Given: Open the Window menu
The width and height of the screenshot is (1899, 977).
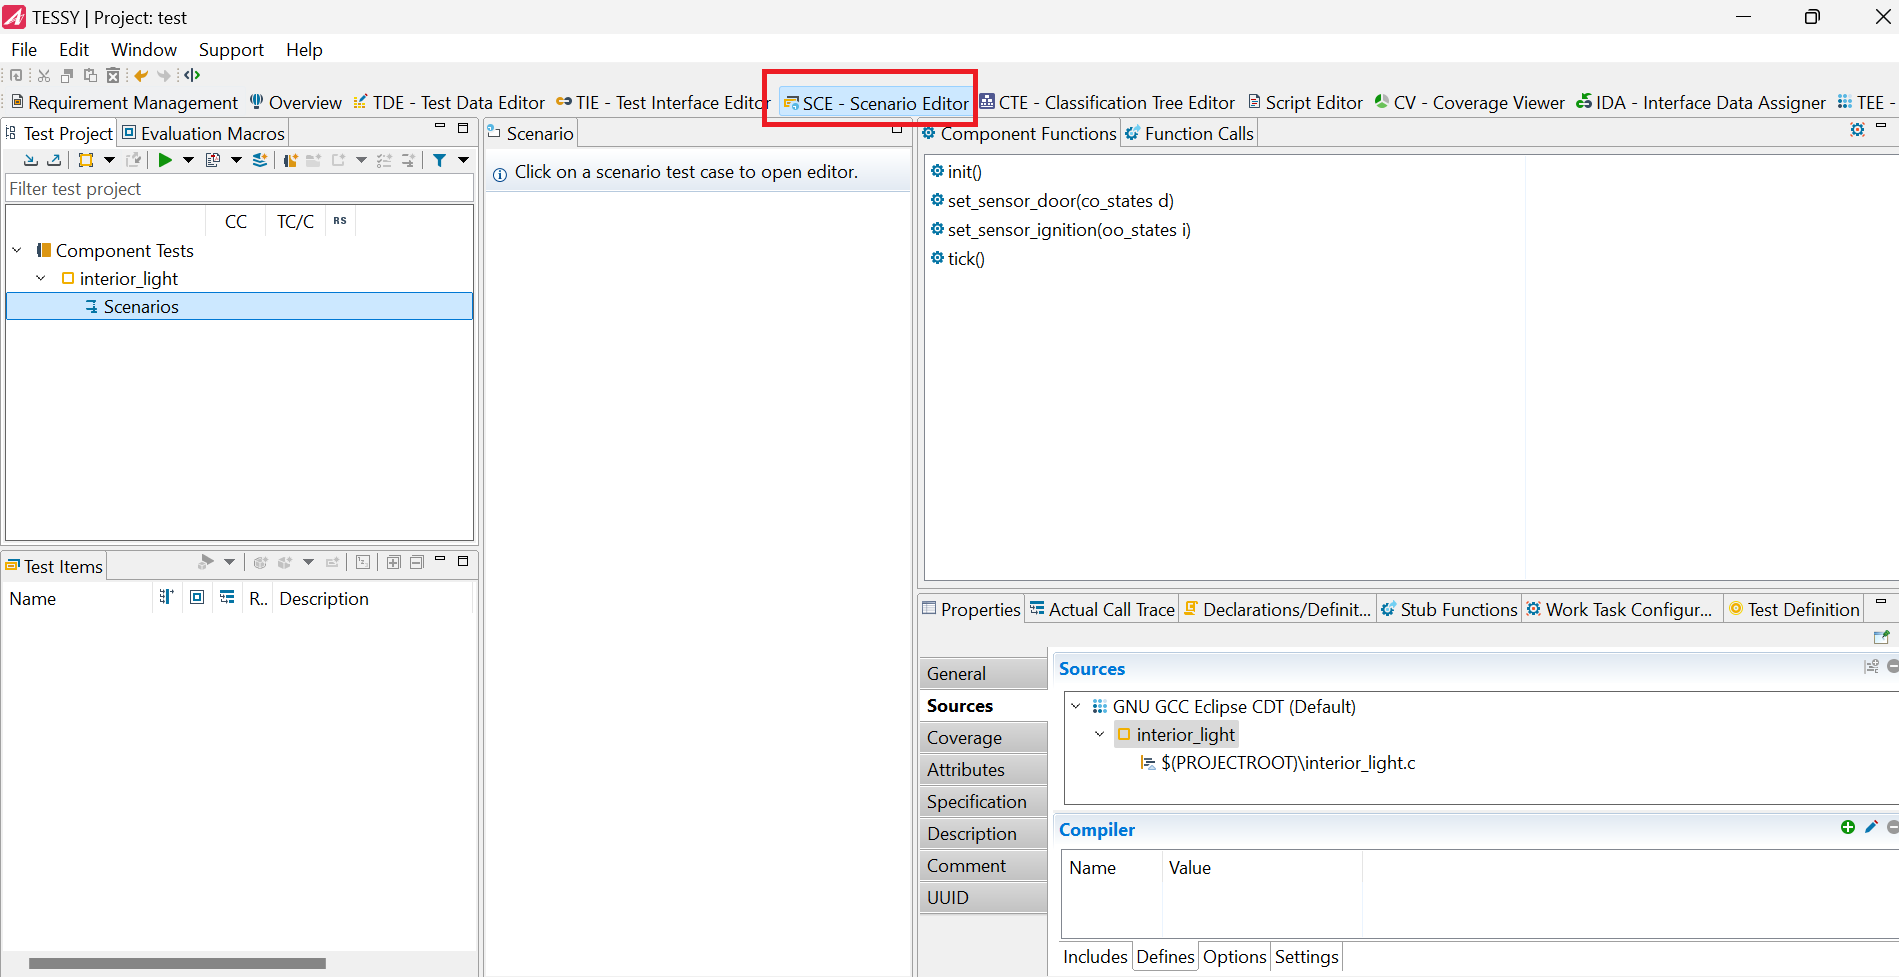Looking at the screenshot, I should point(144,49).
